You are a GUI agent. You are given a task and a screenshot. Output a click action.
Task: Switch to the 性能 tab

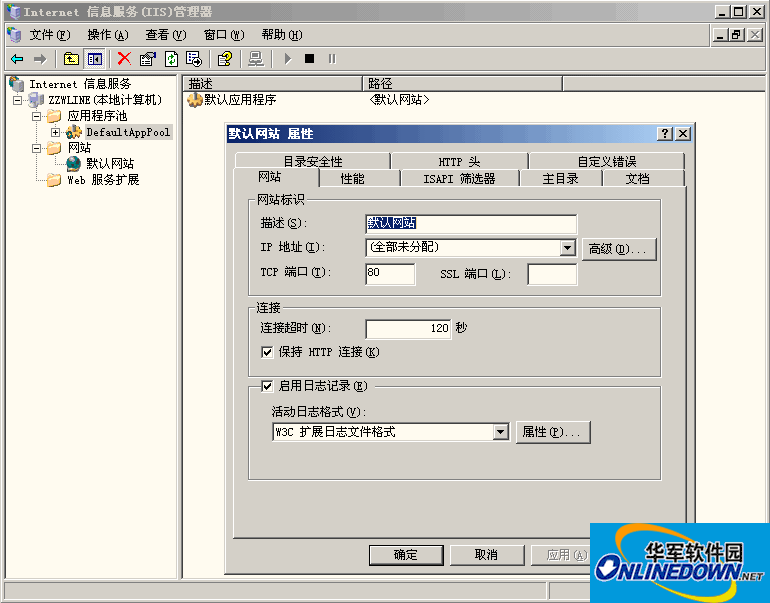[352, 179]
